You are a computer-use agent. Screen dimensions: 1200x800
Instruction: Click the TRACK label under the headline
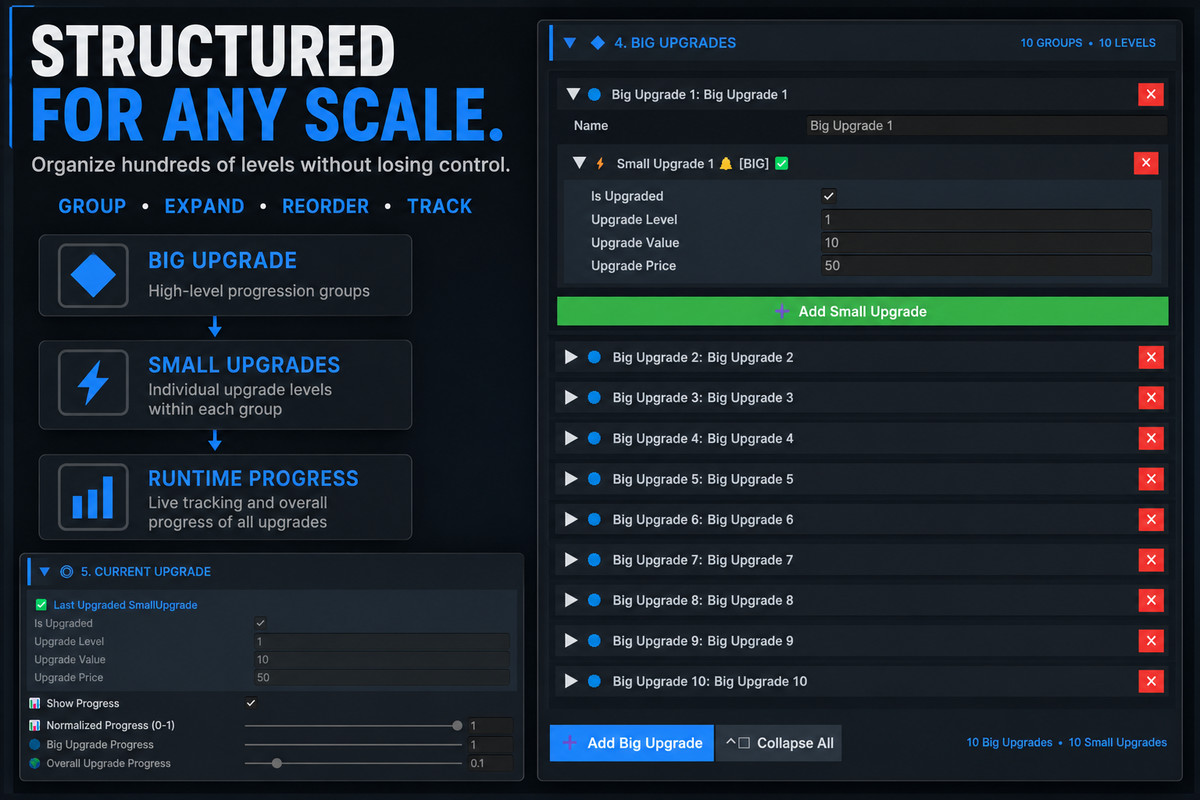pos(439,206)
